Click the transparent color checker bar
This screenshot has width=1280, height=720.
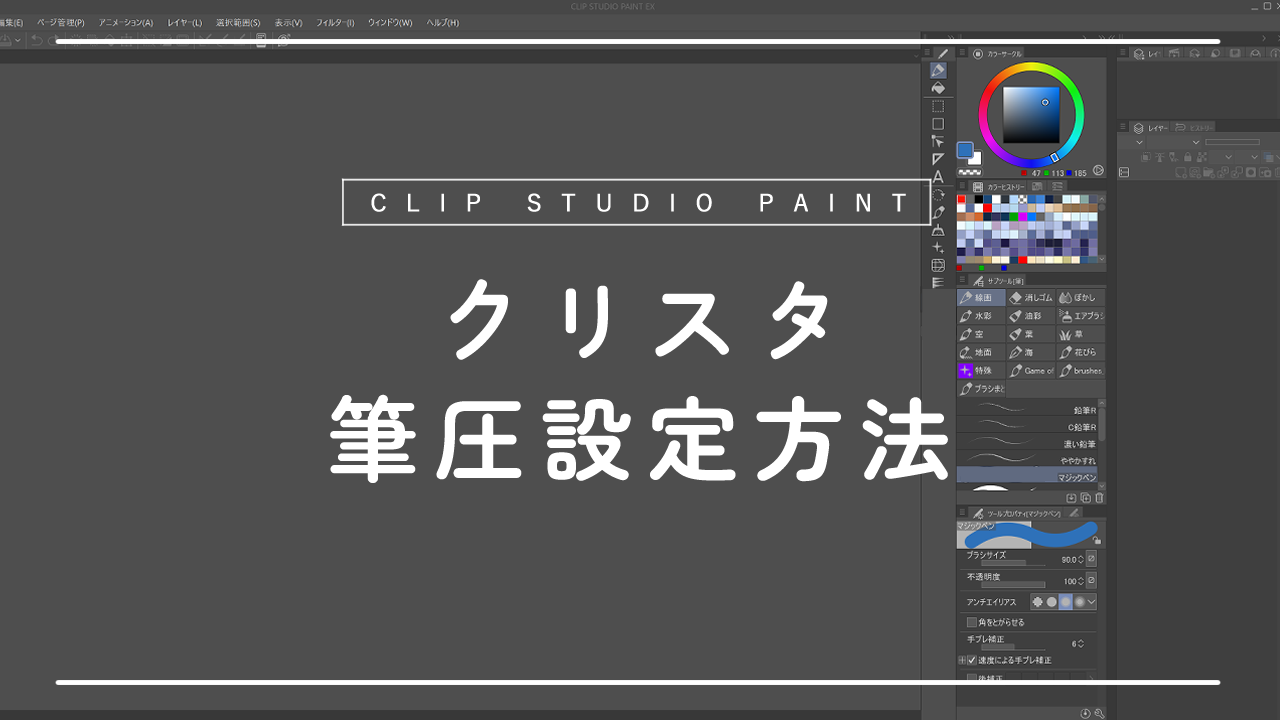(x=969, y=172)
